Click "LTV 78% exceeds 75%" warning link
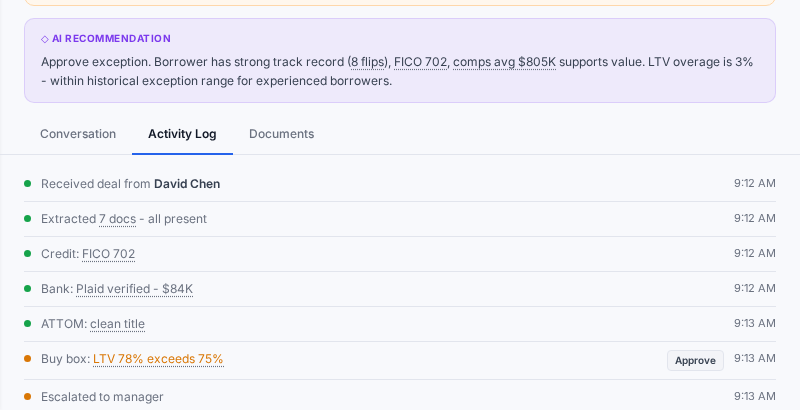 pos(158,359)
